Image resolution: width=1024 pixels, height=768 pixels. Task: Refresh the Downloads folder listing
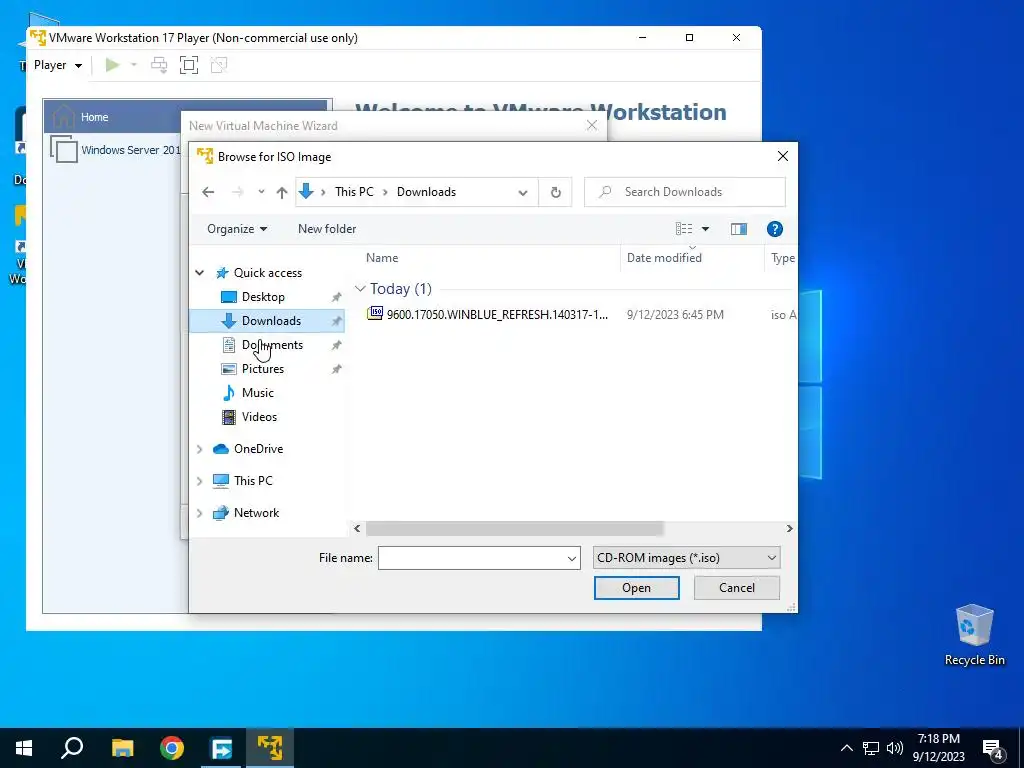[555, 192]
